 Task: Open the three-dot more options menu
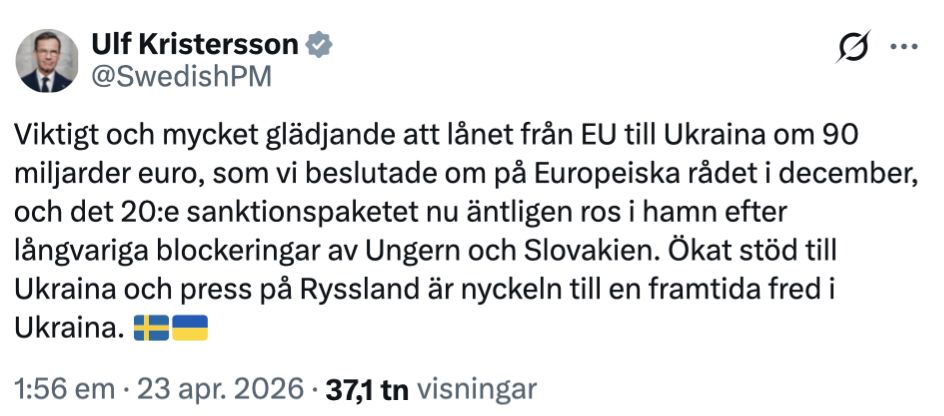click(903, 47)
